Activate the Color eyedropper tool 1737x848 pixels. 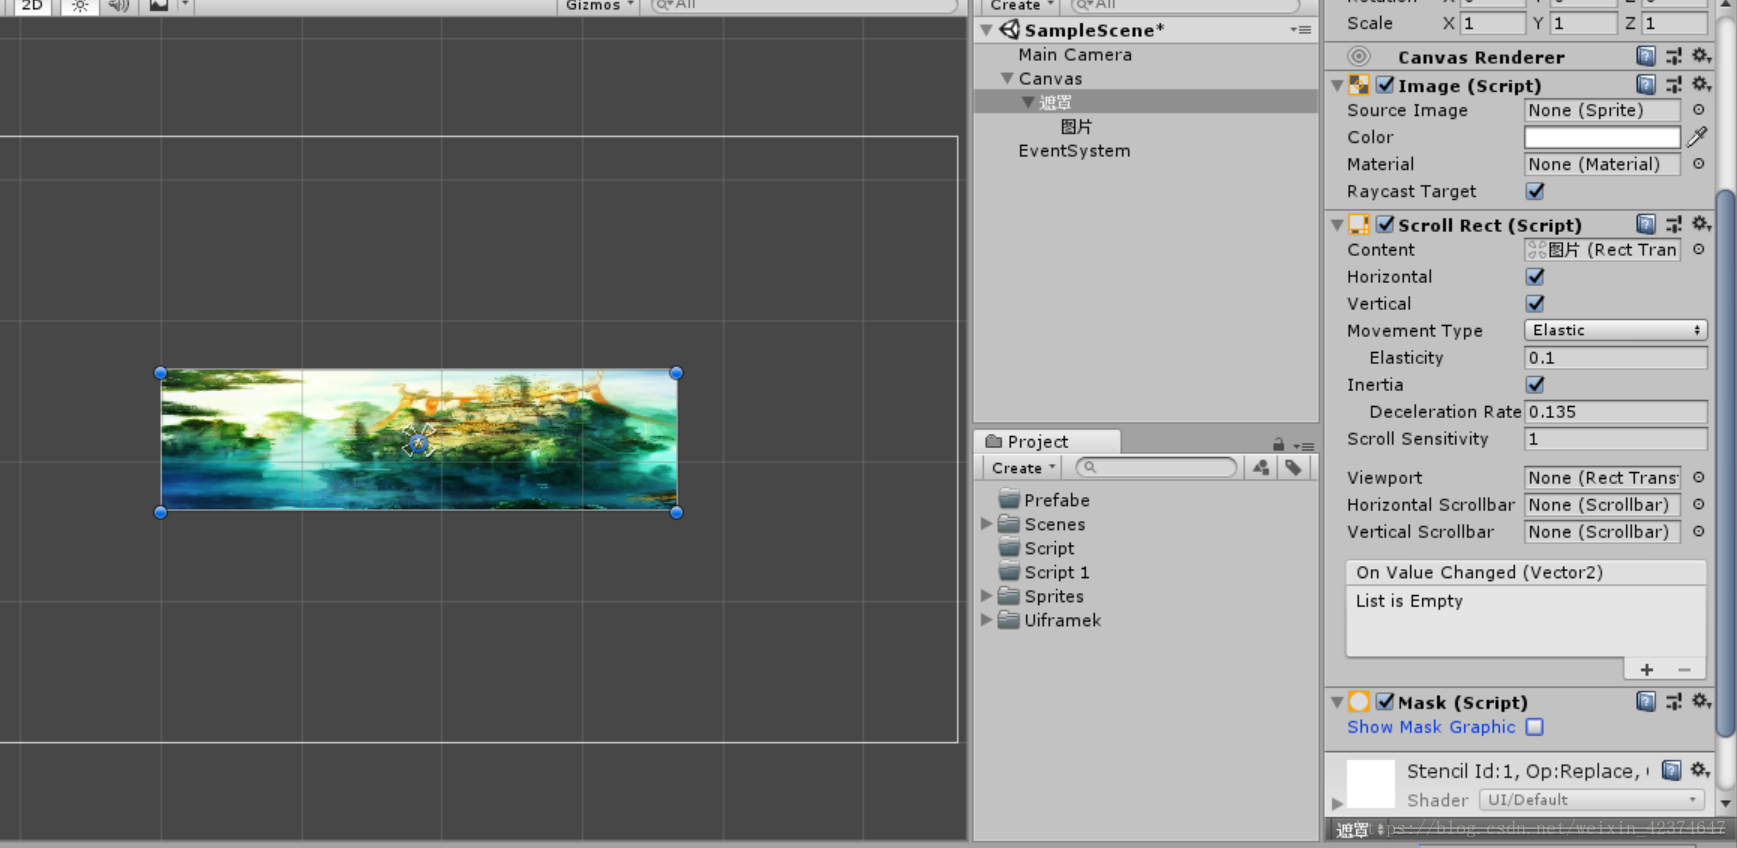[1697, 136]
